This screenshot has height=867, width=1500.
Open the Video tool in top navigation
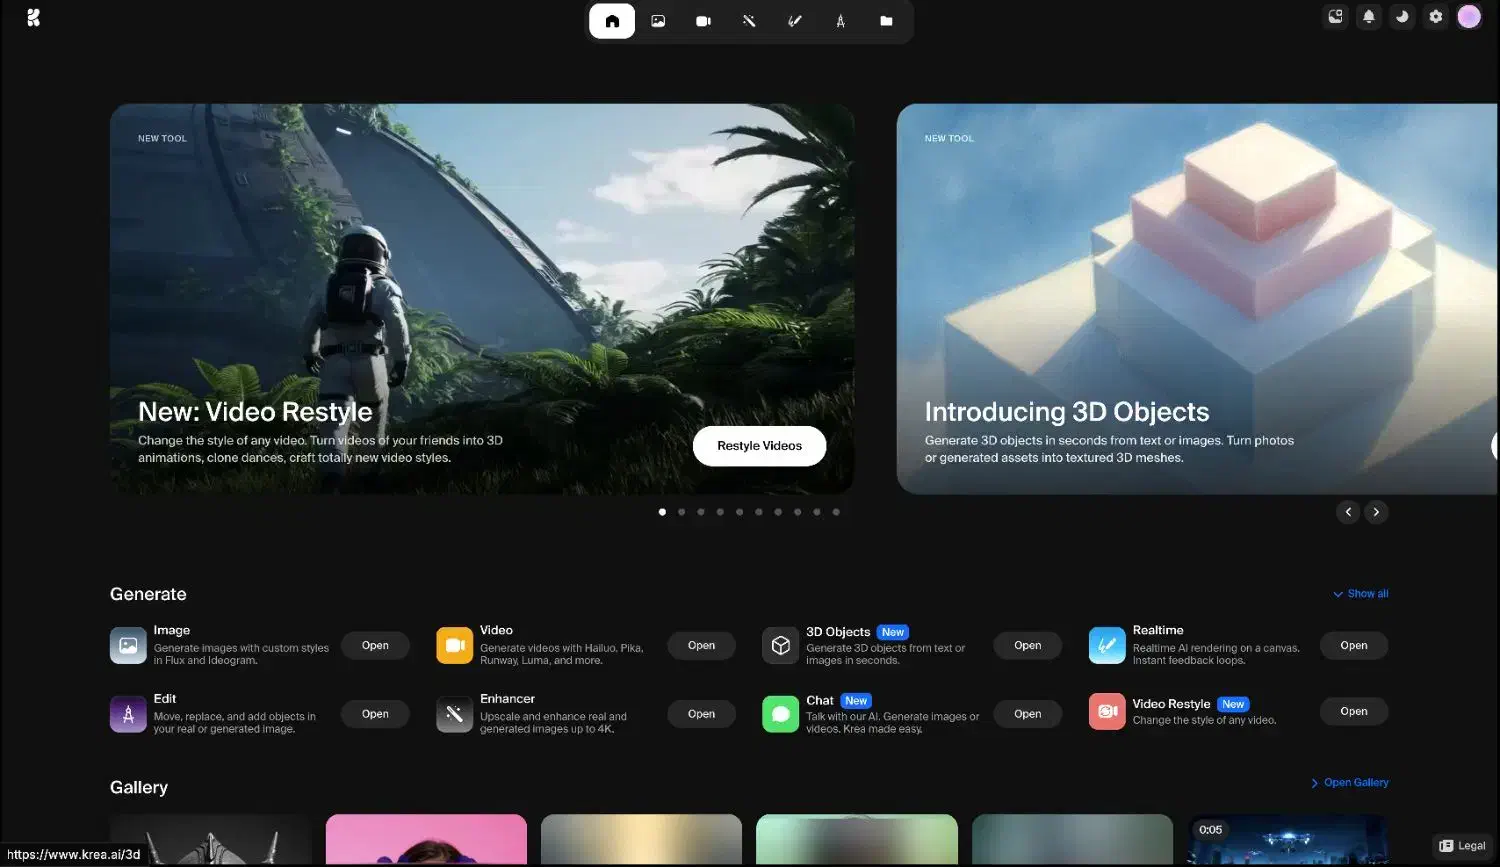tap(703, 21)
